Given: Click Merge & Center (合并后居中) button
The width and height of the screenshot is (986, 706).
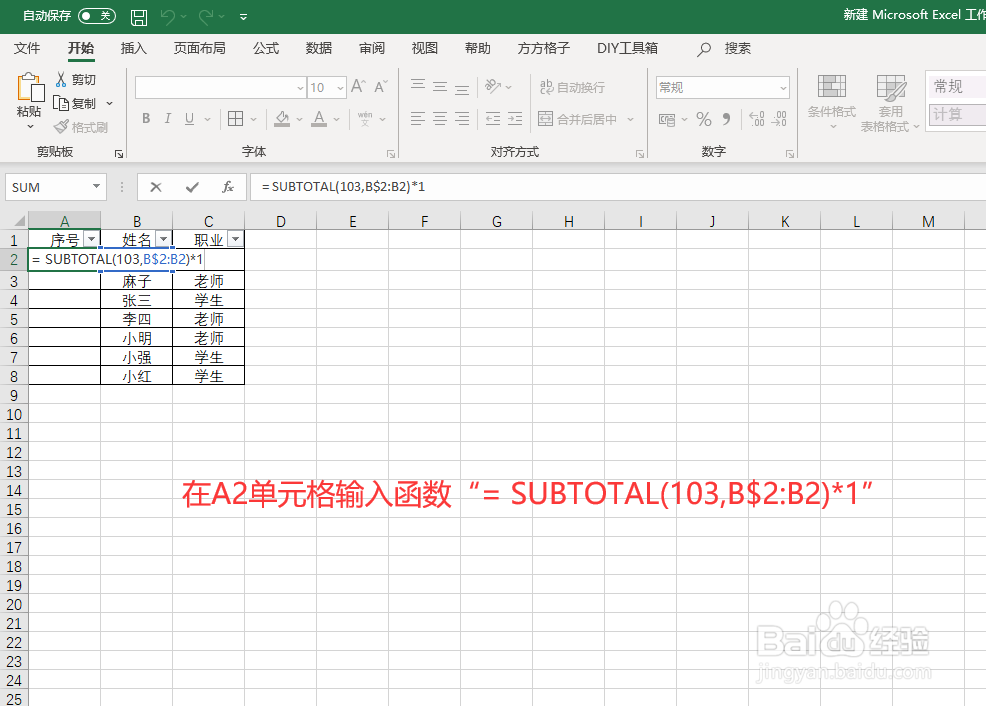Looking at the screenshot, I should 578,119.
